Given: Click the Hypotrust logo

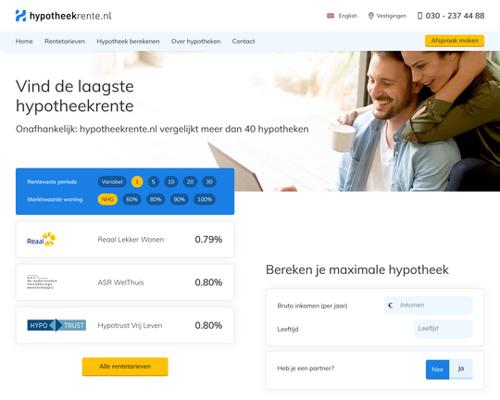Looking at the screenshot, I should coord(56,325).
